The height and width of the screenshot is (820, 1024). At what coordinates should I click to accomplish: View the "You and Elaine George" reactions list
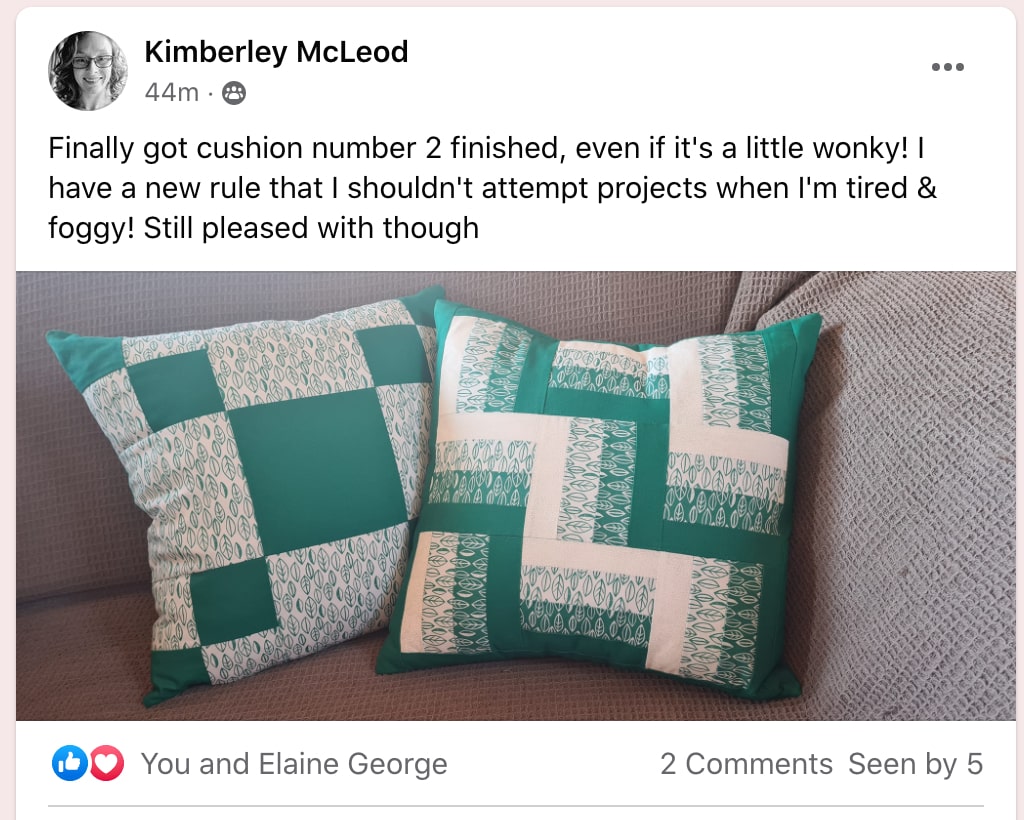pos(293,764)
